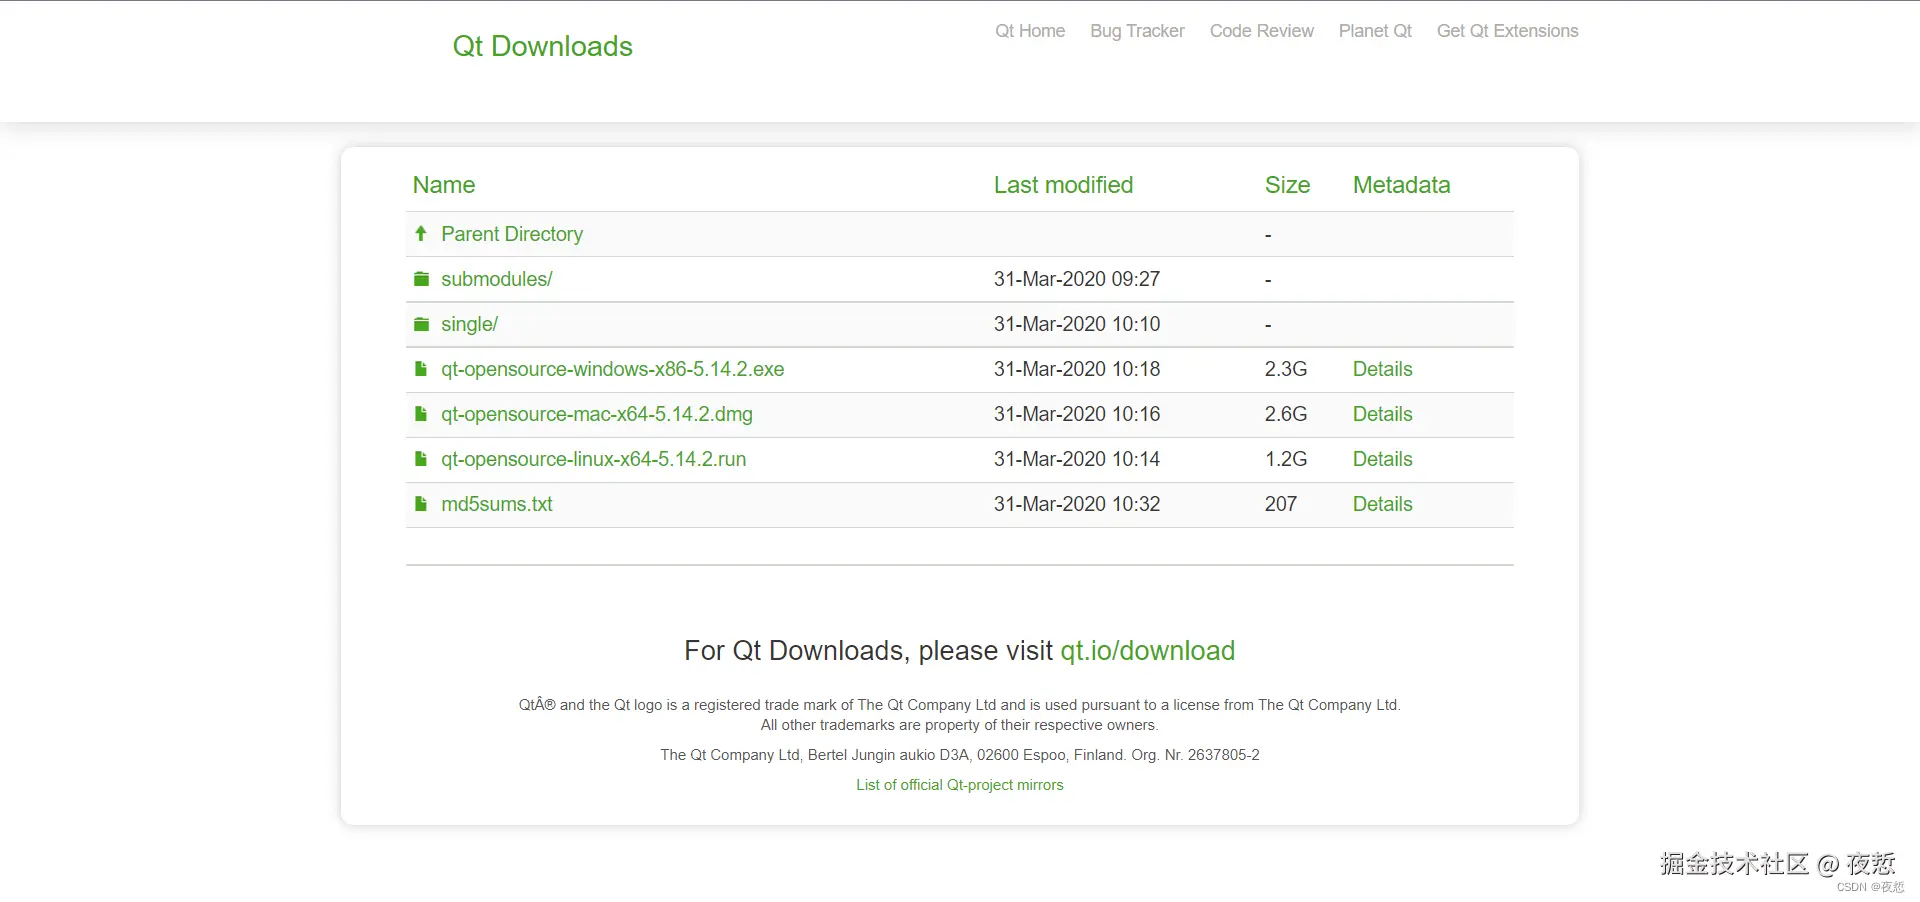This screenshot has height=902, width=1920.
Task: Click the Metadata column header
Action: coord(1401,185)
